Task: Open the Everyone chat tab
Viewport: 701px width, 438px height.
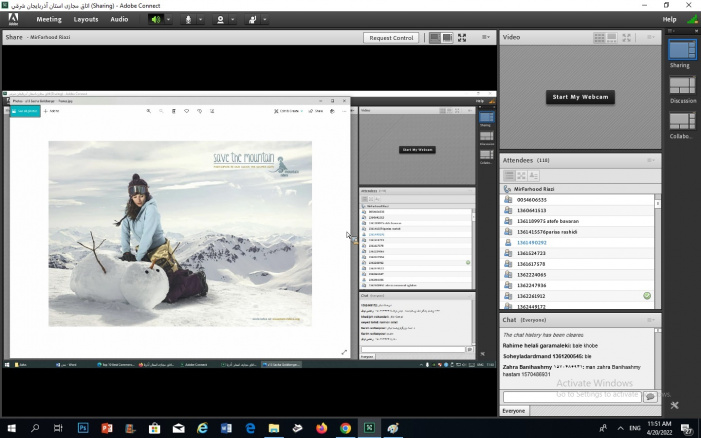Action: click(x=514, y=411)
